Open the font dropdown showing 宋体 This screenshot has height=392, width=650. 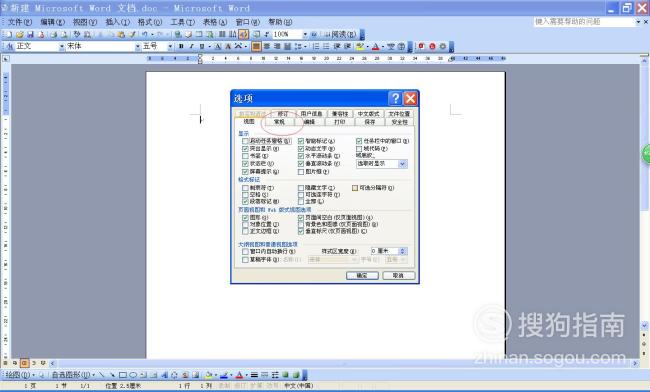[x=138, y=46]
